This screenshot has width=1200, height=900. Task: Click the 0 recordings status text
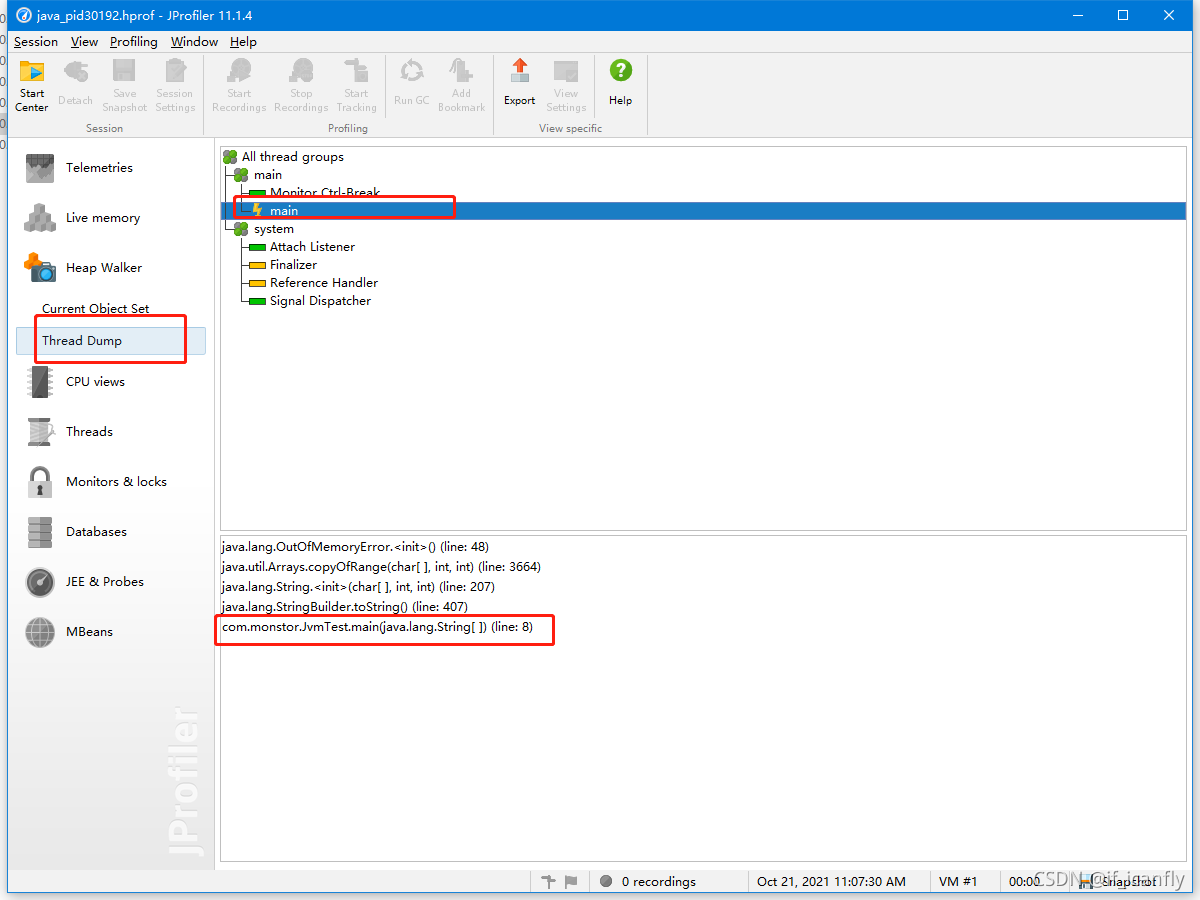click(658, 882)
